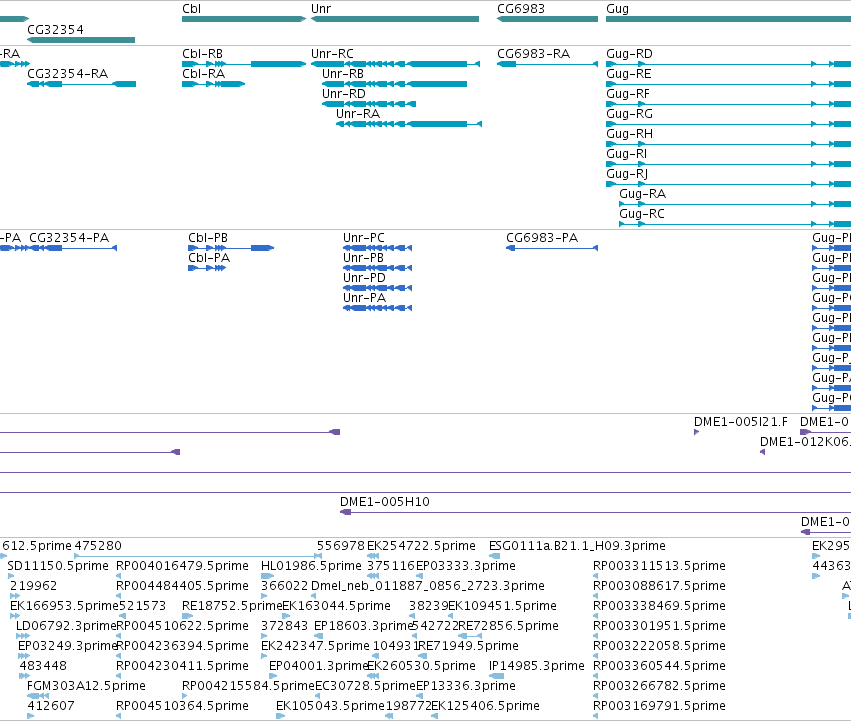Open the Gug-RH transcript
This screenshot has width=851, height=721.
(728, 144)
